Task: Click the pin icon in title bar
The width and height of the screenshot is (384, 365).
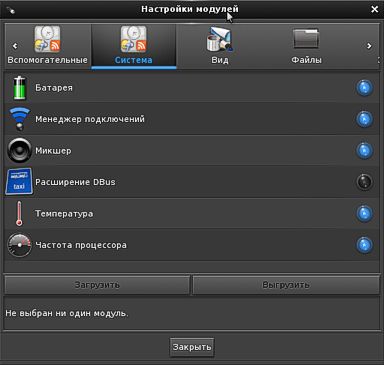Action: pyautogui.click(x=11, y=10)
